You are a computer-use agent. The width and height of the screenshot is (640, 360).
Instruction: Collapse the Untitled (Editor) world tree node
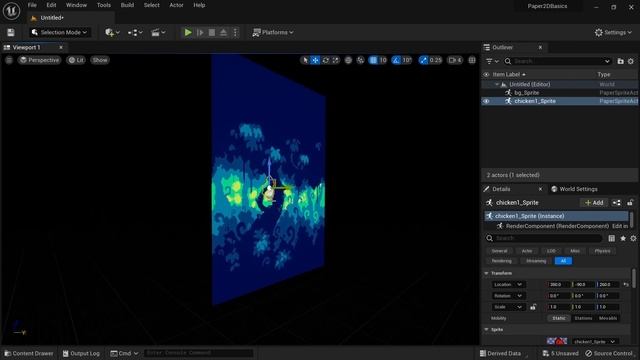tap(497, 84)
